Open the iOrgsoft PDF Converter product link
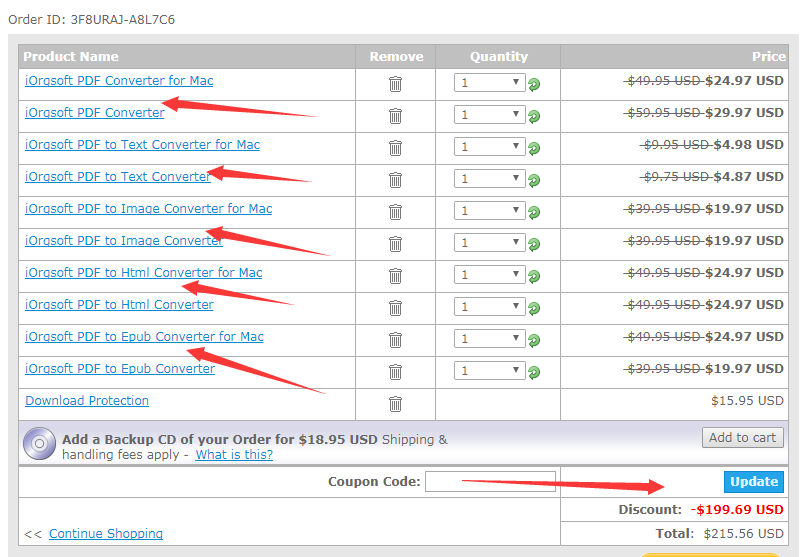809x557 pixels. click(x=95, y=113)
